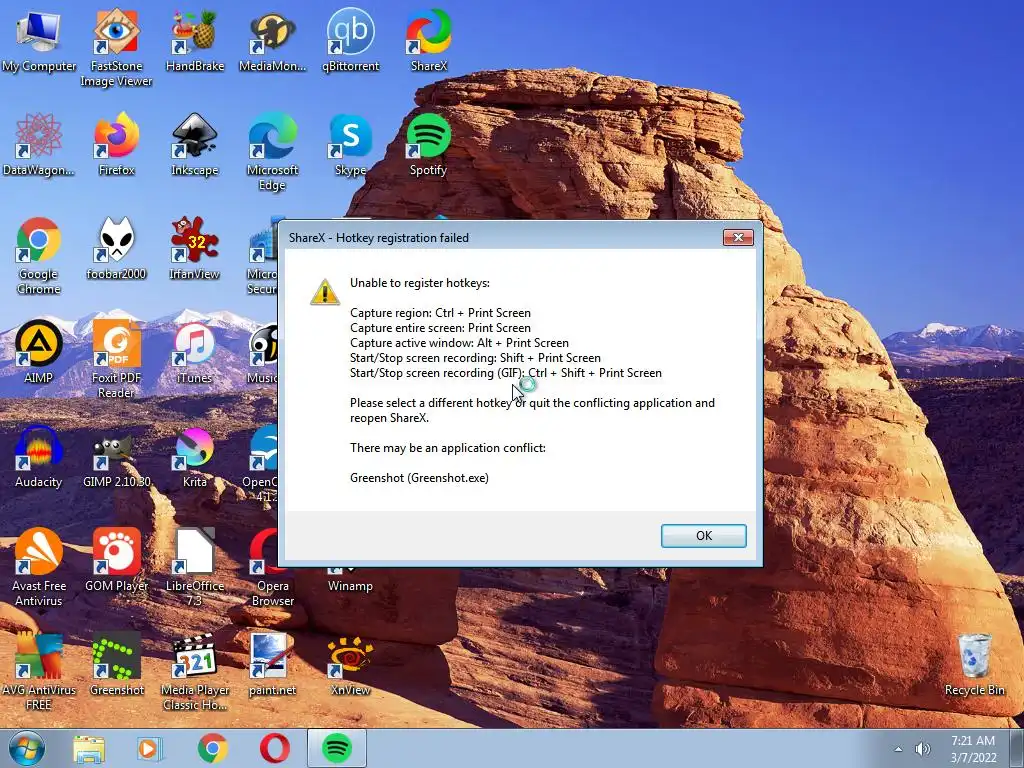Open Windows Explorer from the taskbar

[89, 749]
